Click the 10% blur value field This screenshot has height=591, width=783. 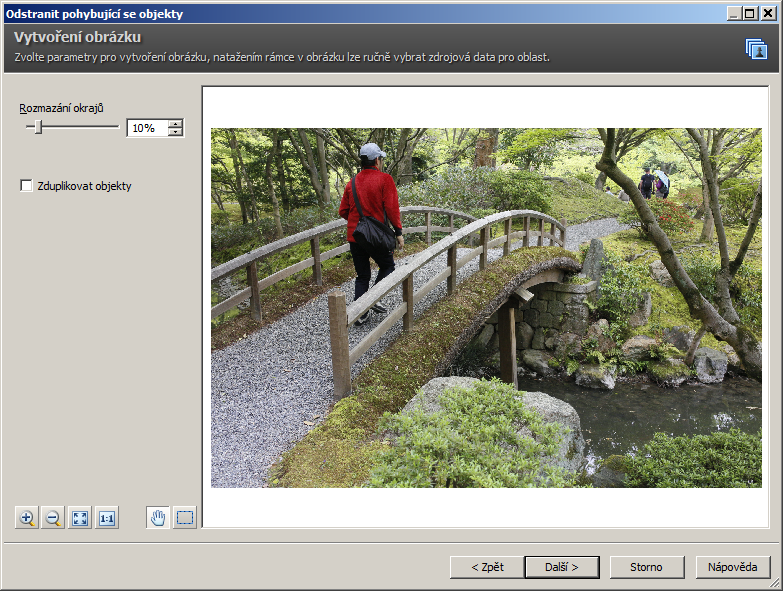tap(147, 128)
